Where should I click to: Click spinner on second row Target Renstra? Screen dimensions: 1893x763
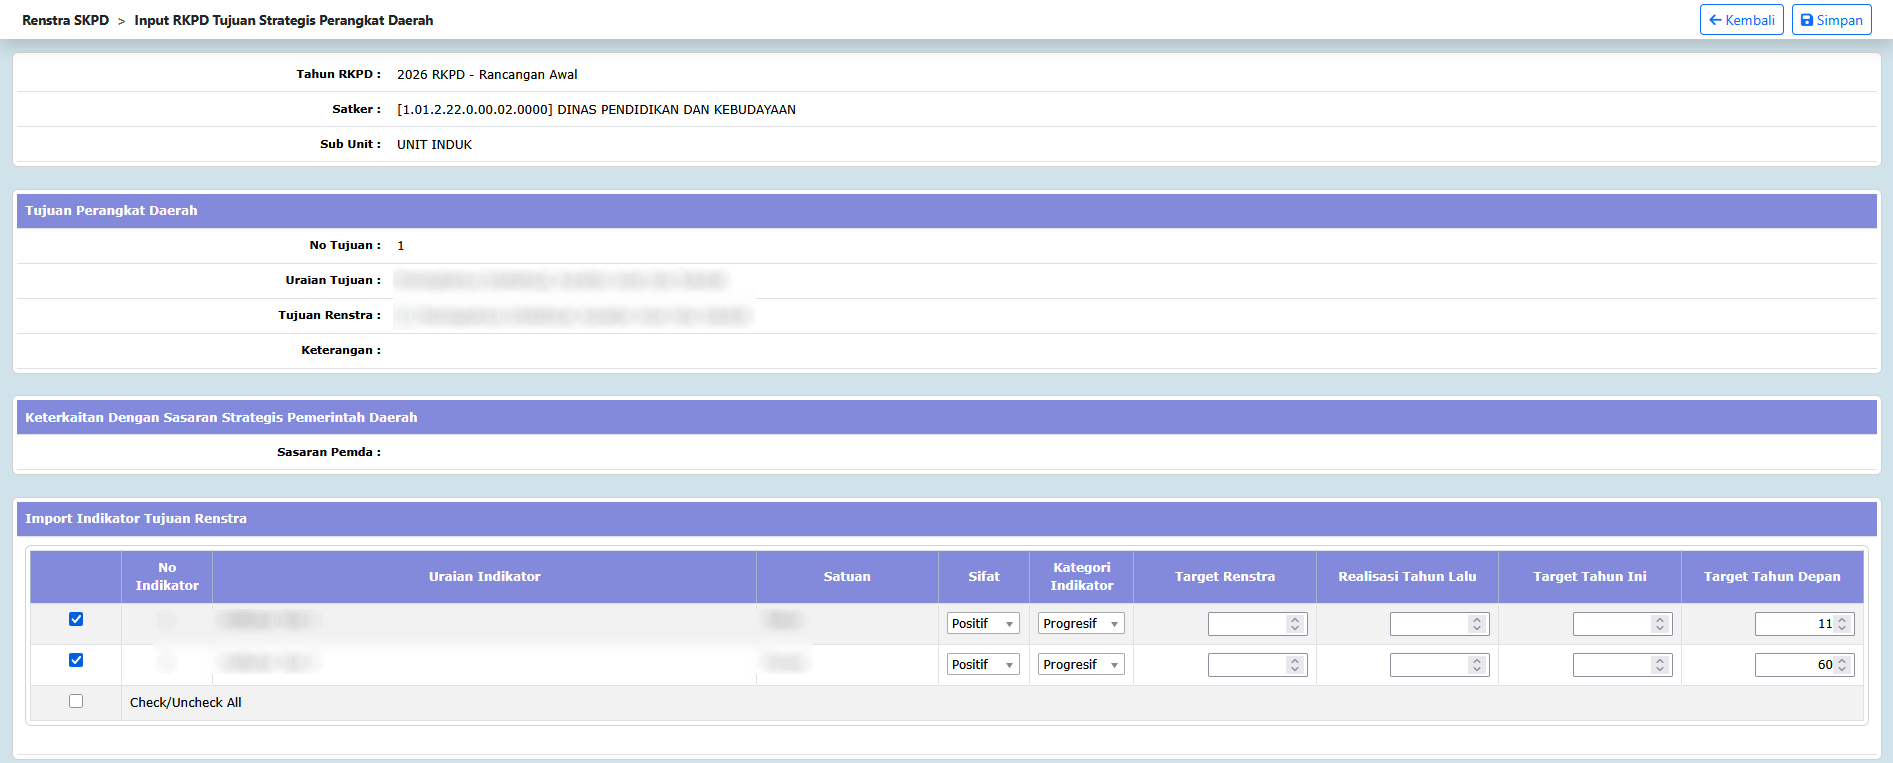click(1295, 665)
